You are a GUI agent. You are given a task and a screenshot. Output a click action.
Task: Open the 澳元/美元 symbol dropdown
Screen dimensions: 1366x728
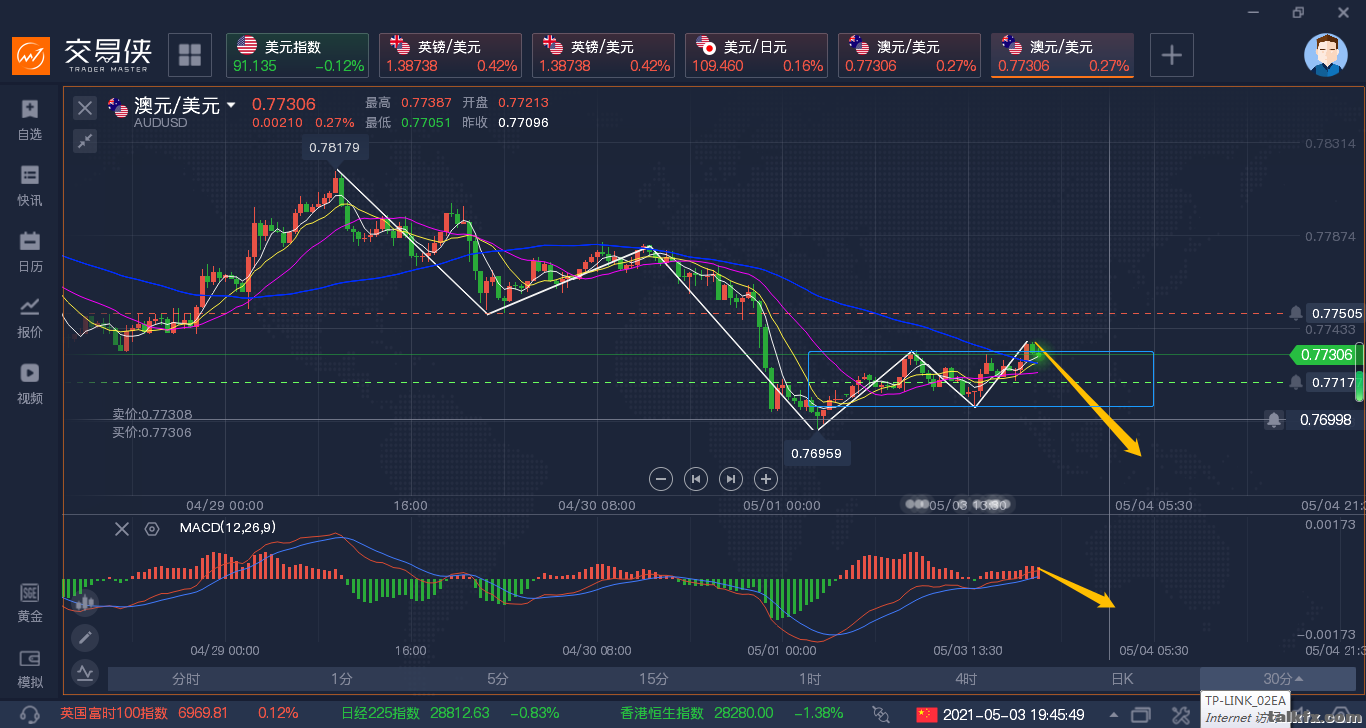point(231,105)
